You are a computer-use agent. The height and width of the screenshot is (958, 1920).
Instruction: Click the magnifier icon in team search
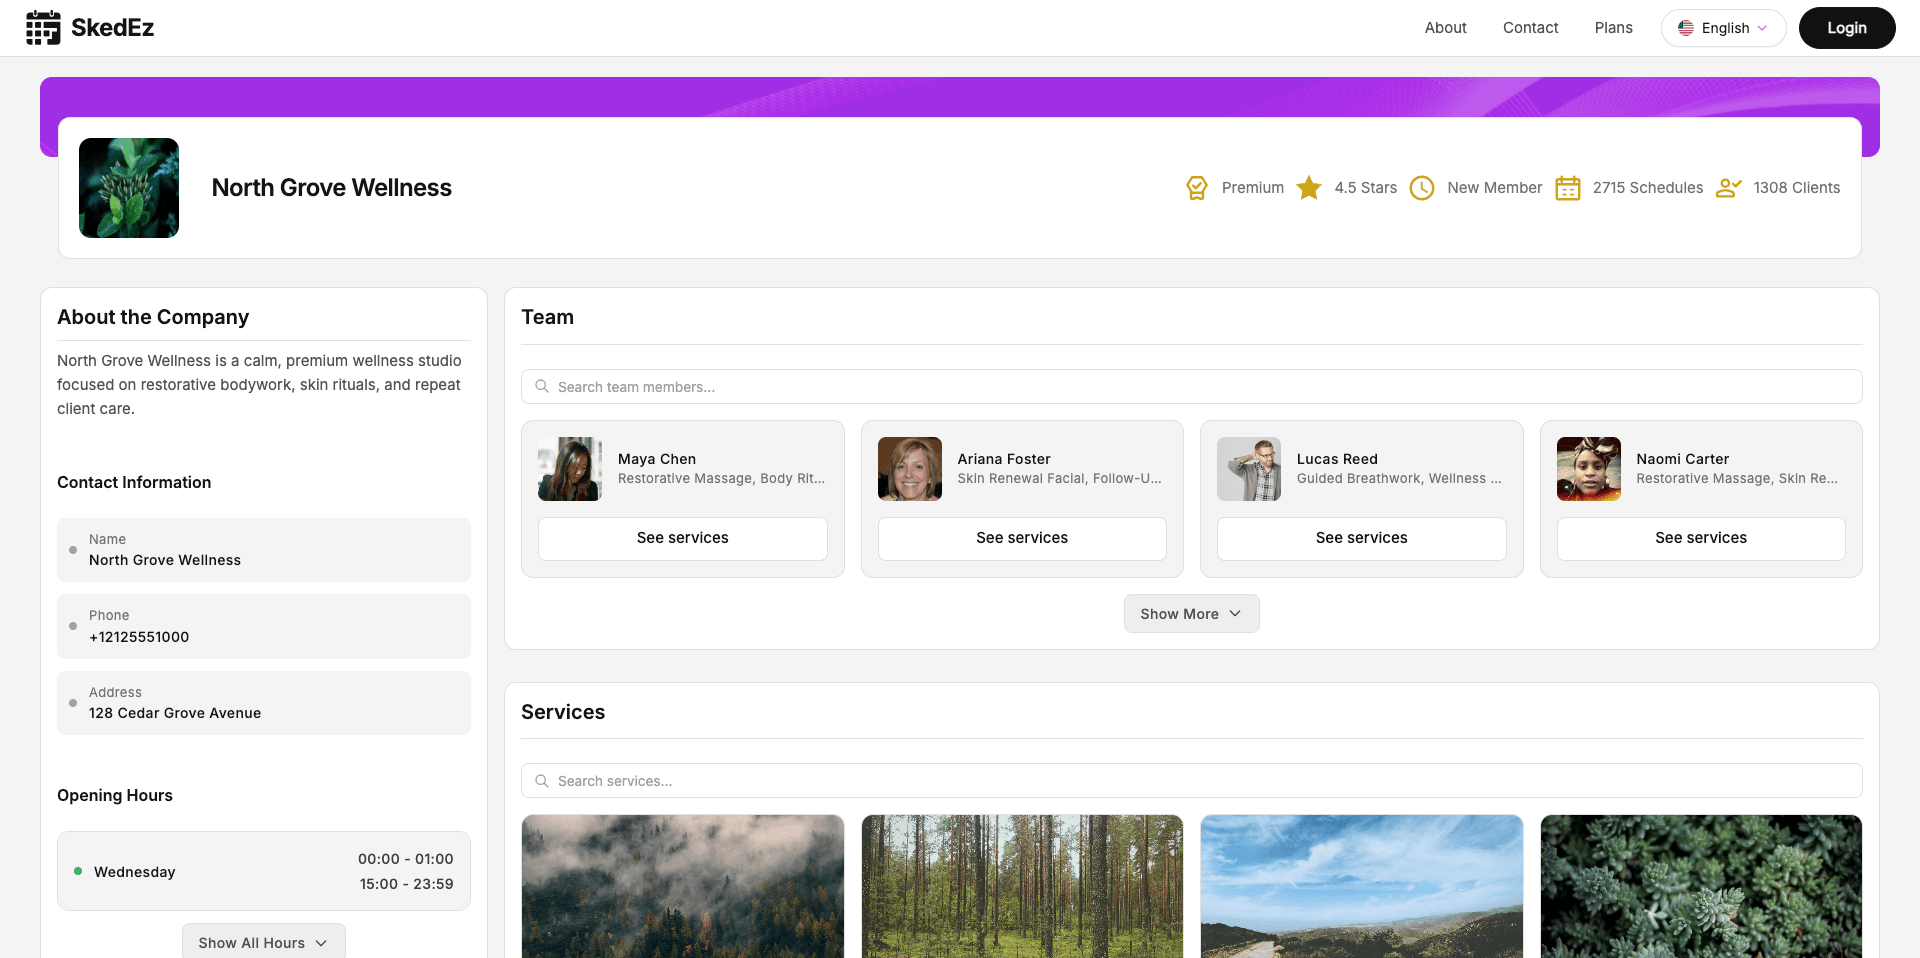(x=542, y=386)
